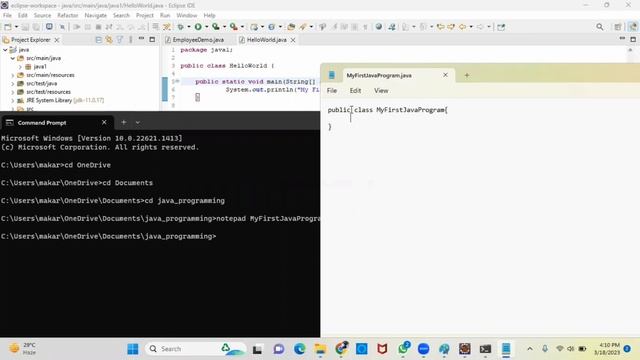Toggle Skip All Breakpoints in Eclipse toolbar
The image size is (640, 360).
point(62,27)
